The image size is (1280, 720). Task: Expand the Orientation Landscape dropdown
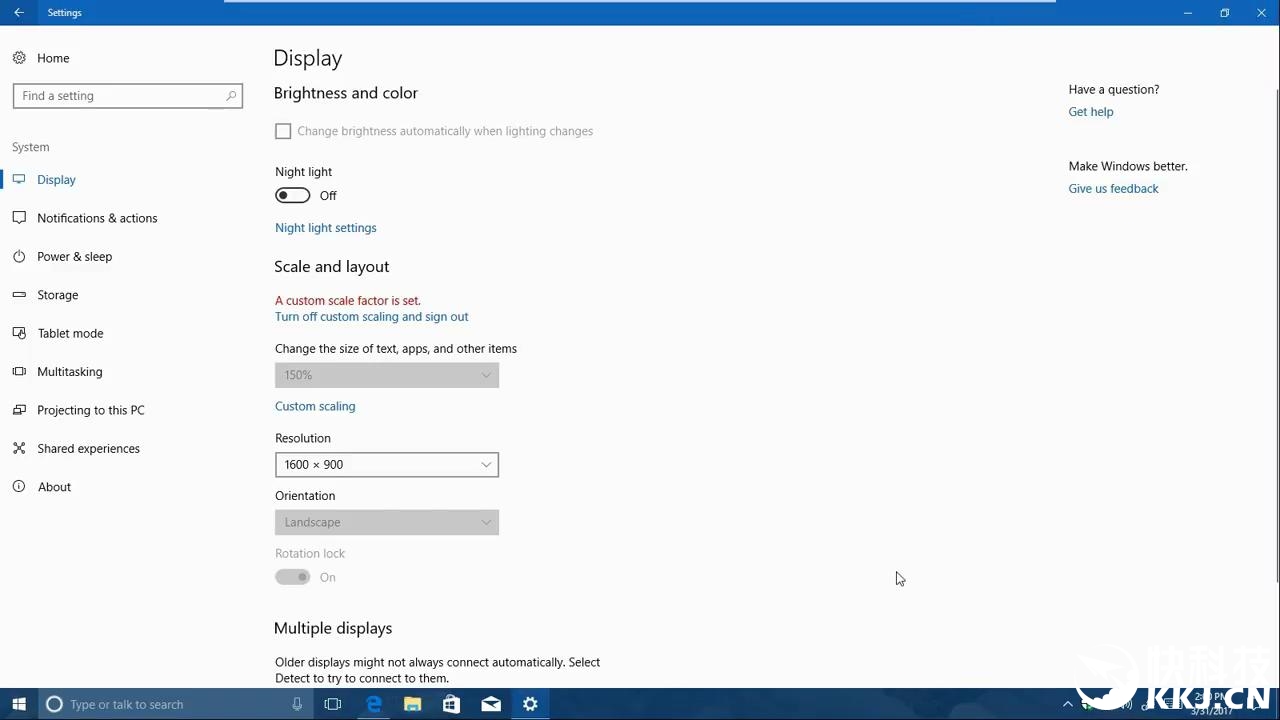[x=386, y=522]
